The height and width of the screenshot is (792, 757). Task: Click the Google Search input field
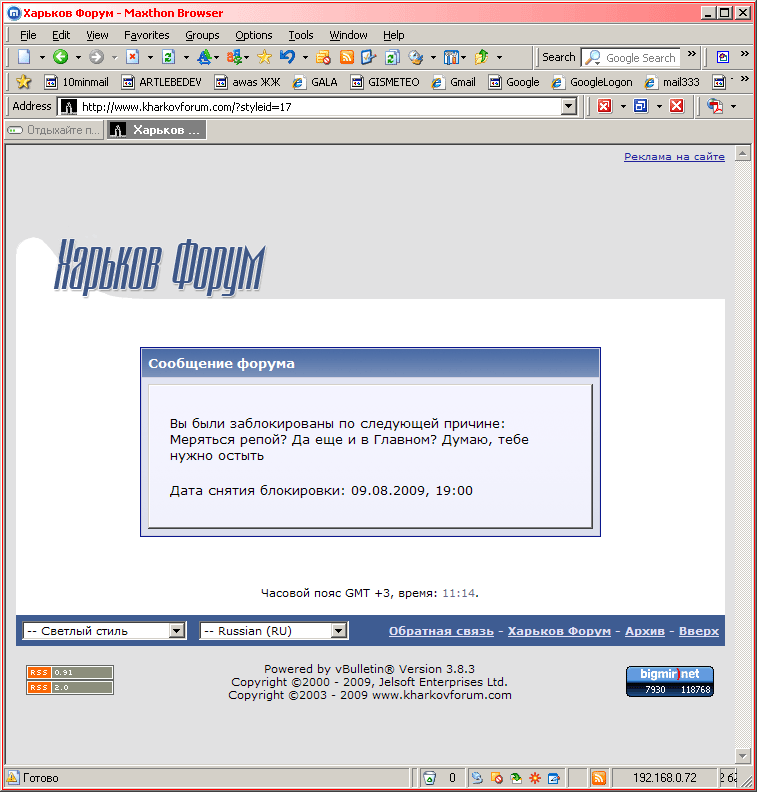tap(631, 58)
